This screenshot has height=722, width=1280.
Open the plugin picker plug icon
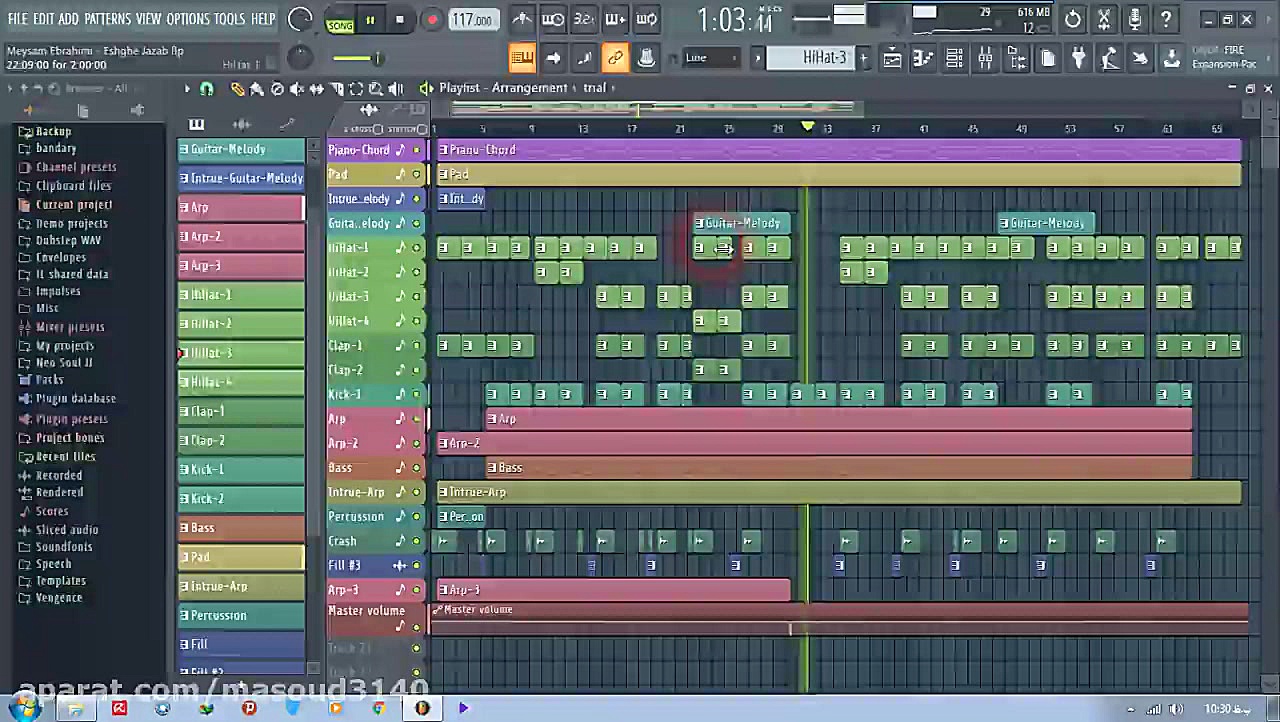point(1079,59)
